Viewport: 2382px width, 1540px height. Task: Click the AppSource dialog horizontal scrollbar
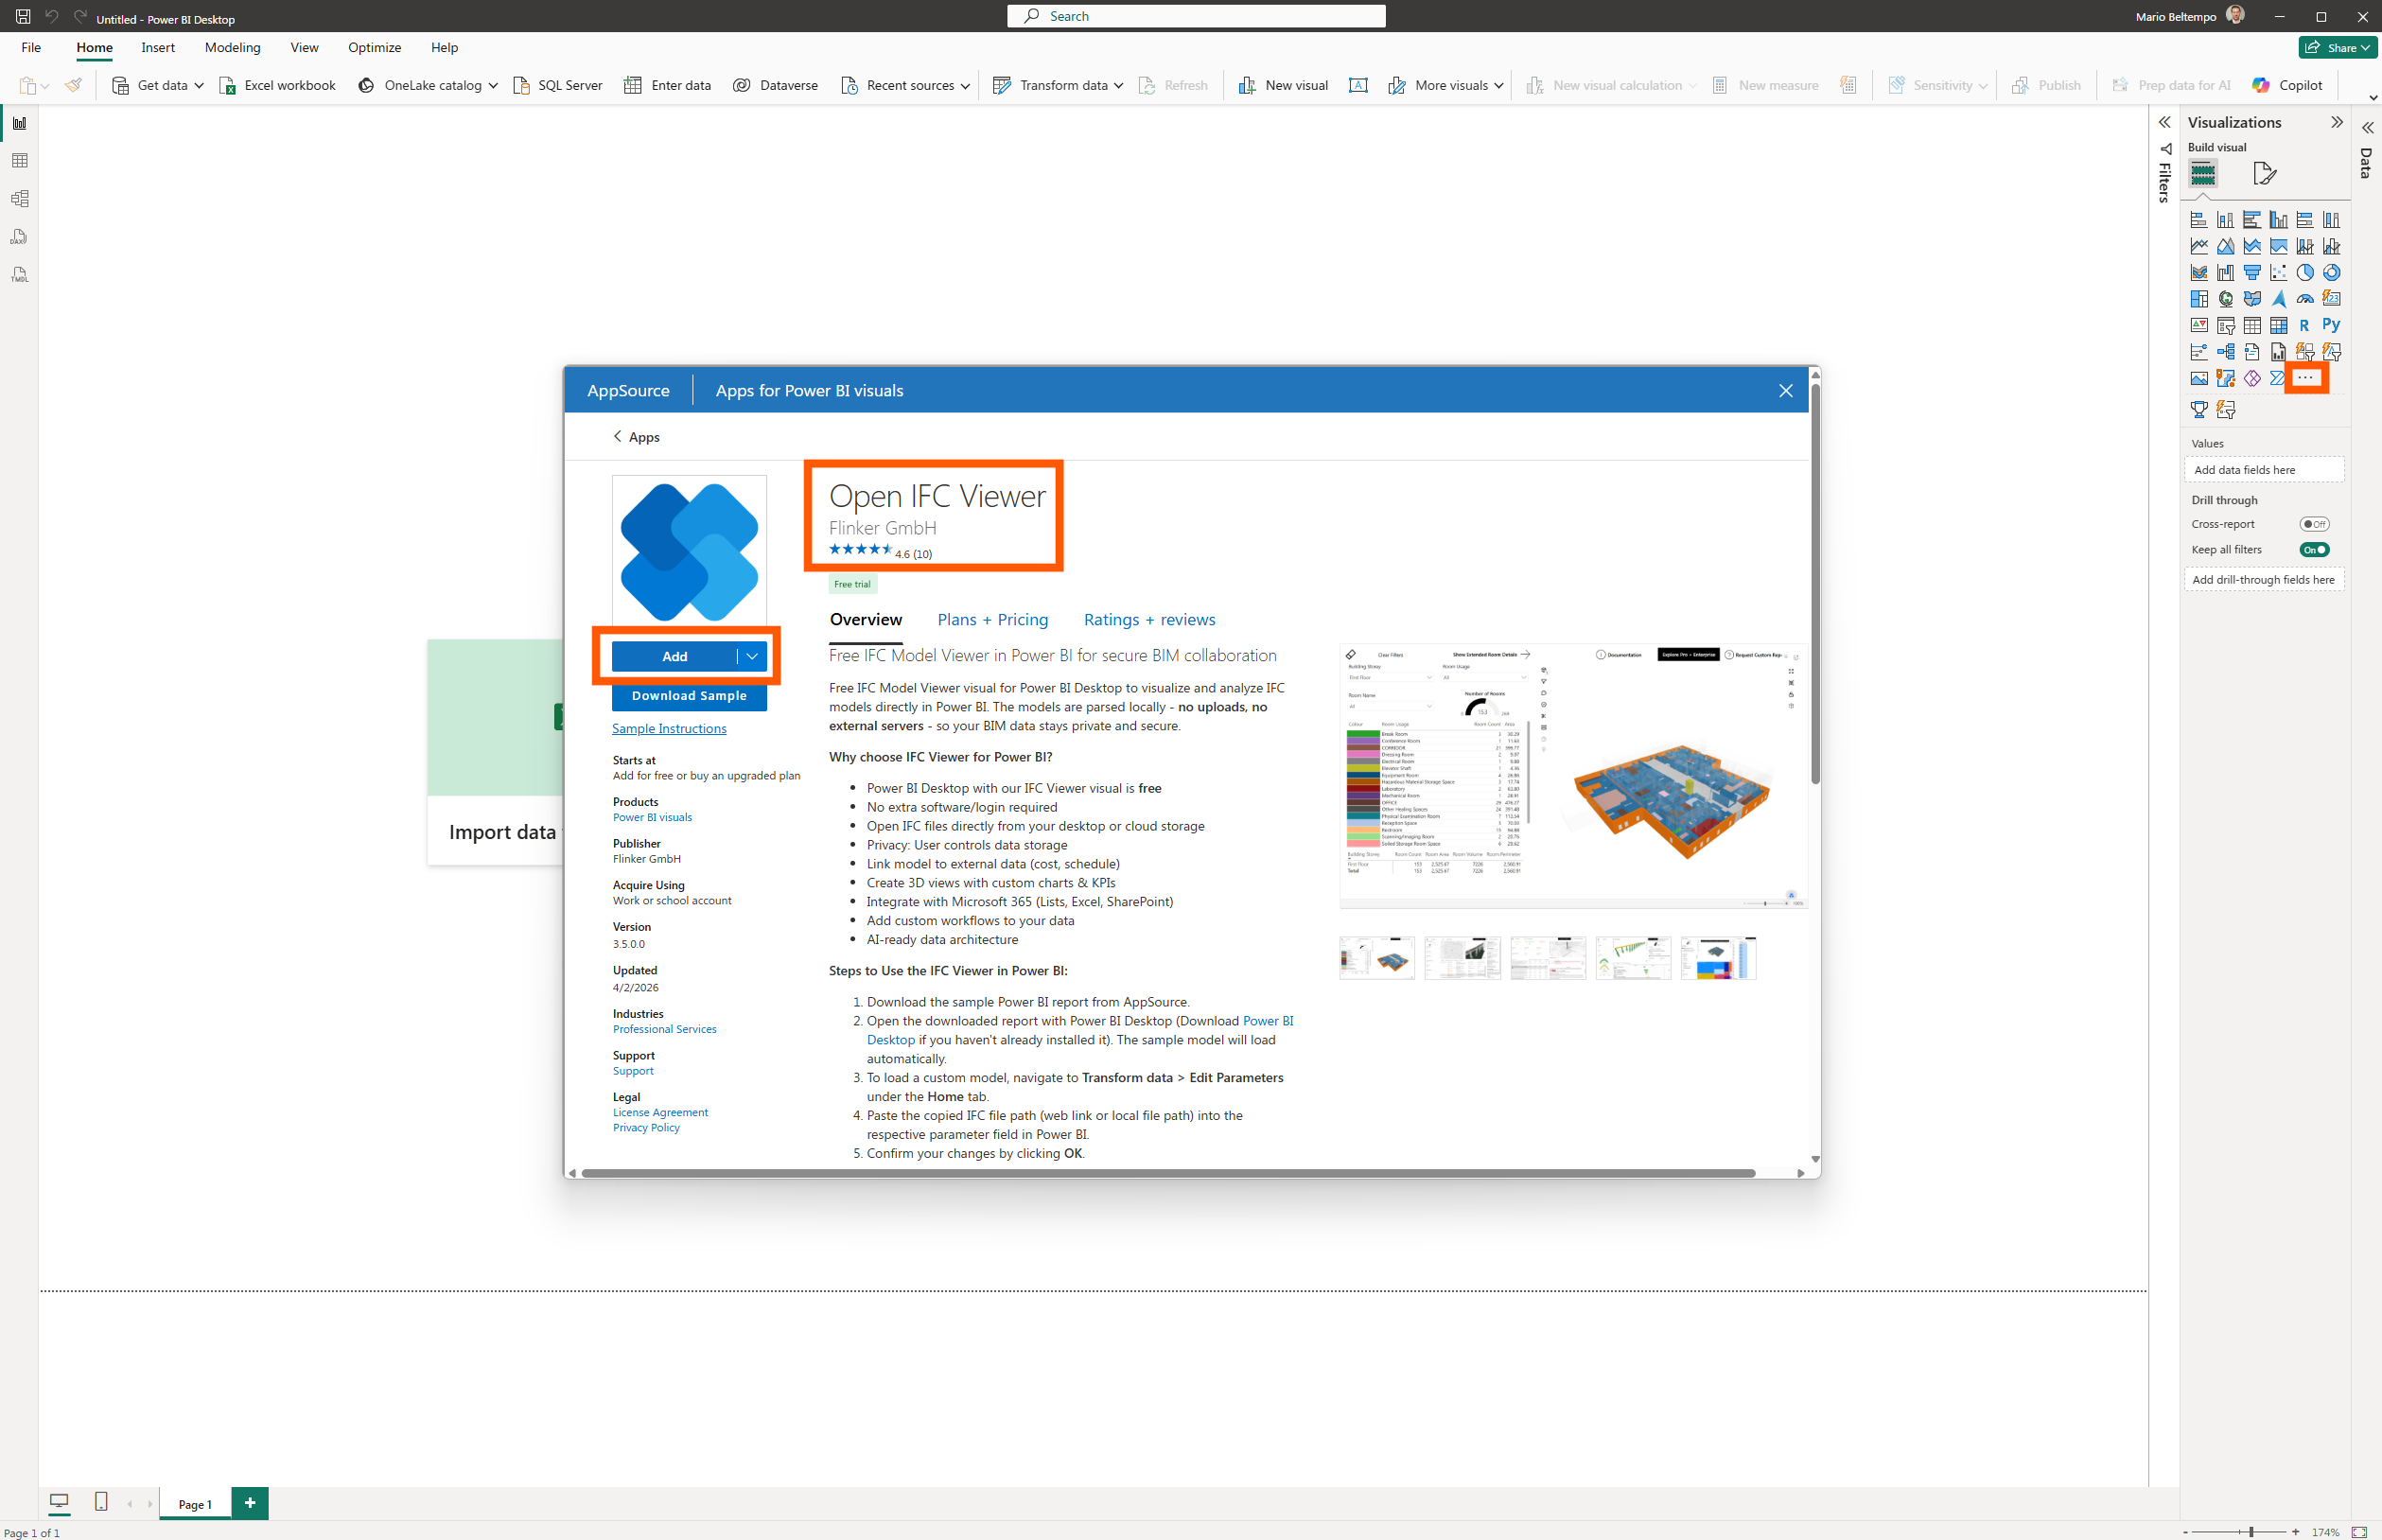point(1168,1173)
